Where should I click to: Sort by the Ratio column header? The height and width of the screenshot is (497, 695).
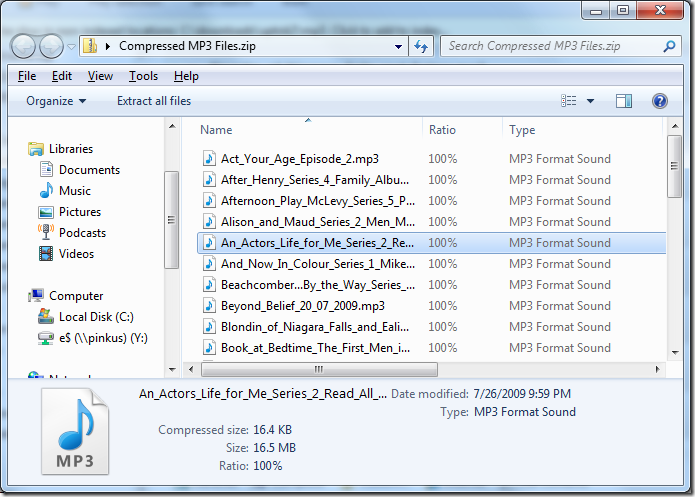pyautogui.click(x=442, y=130)
